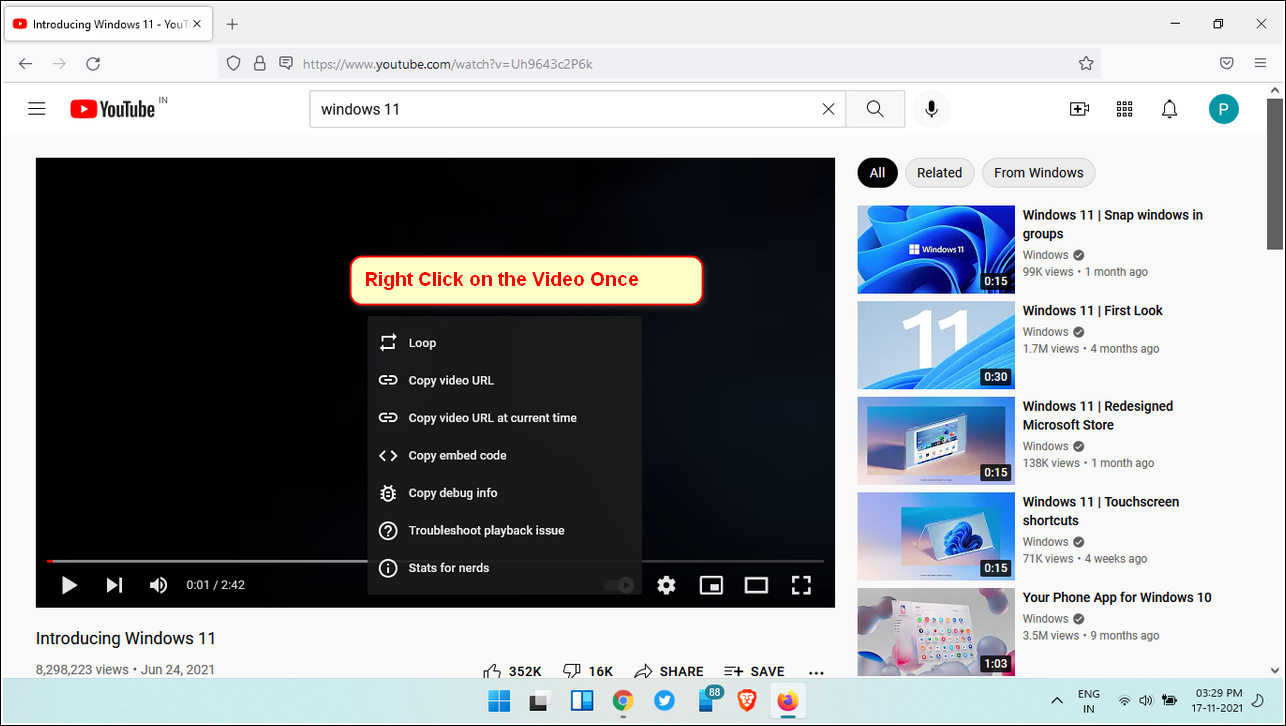Go to the YouTube home logo
Image resolution: width=1286 pixels, height=726 pixels.
(113, 109)
